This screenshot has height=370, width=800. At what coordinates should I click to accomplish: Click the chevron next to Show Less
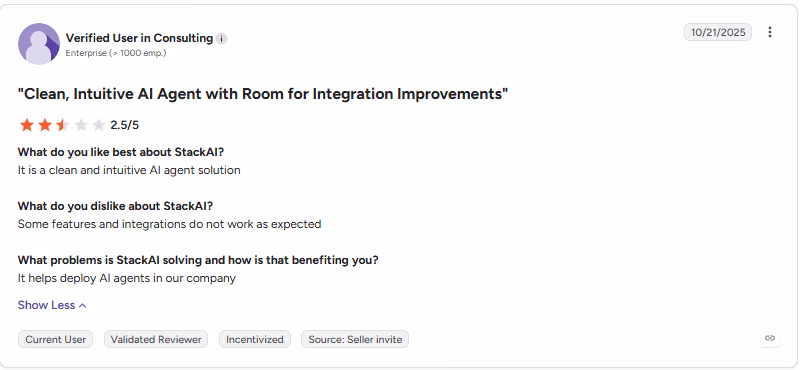tap(83, 306)
